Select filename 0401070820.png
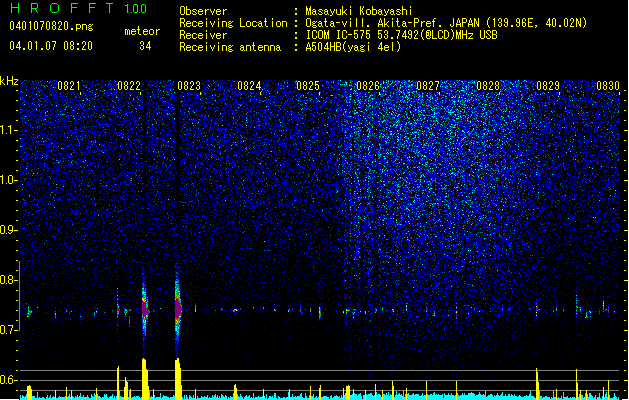Image resolution: width=629 pixels, height=400 pixels. click(x=51, y=27)
